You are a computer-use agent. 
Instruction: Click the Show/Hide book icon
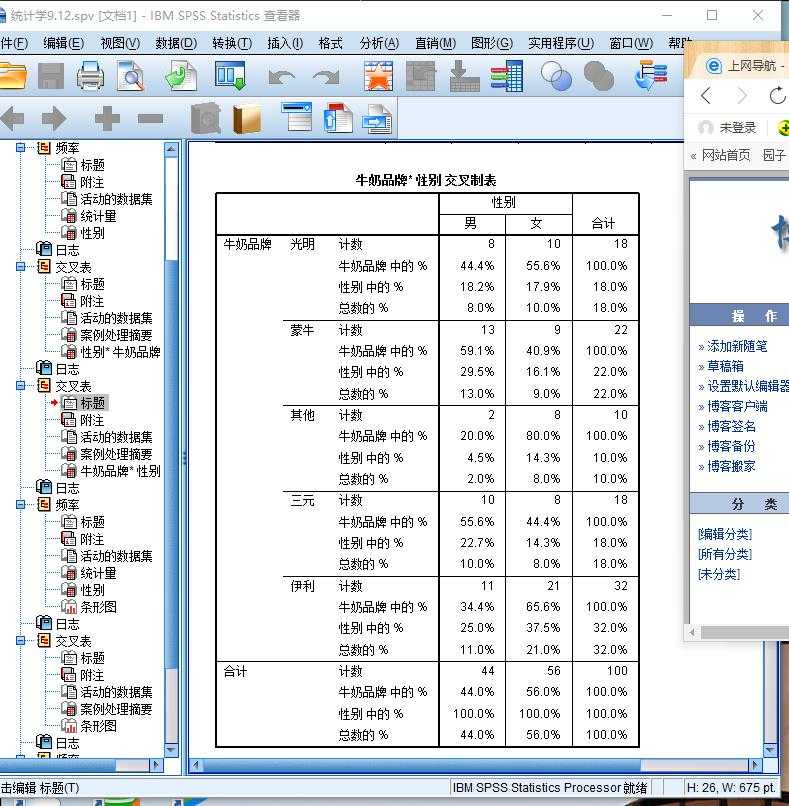[x=206, y=119]
